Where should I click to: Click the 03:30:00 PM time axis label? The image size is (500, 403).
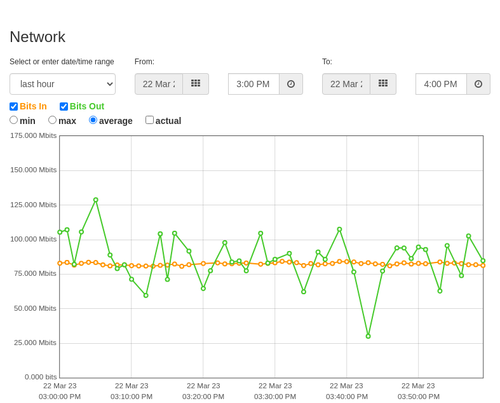(x=275, y=397)
